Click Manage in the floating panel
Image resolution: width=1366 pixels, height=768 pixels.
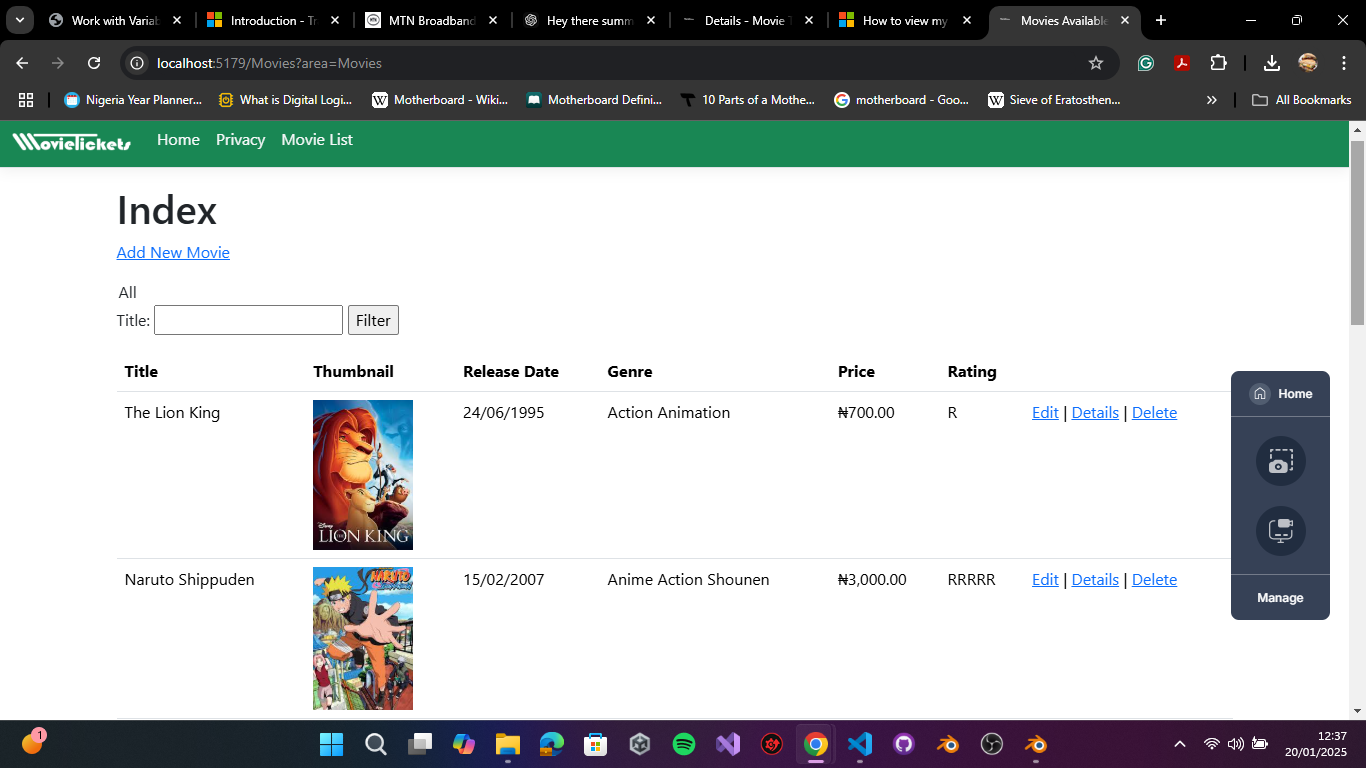(1280, 598)
